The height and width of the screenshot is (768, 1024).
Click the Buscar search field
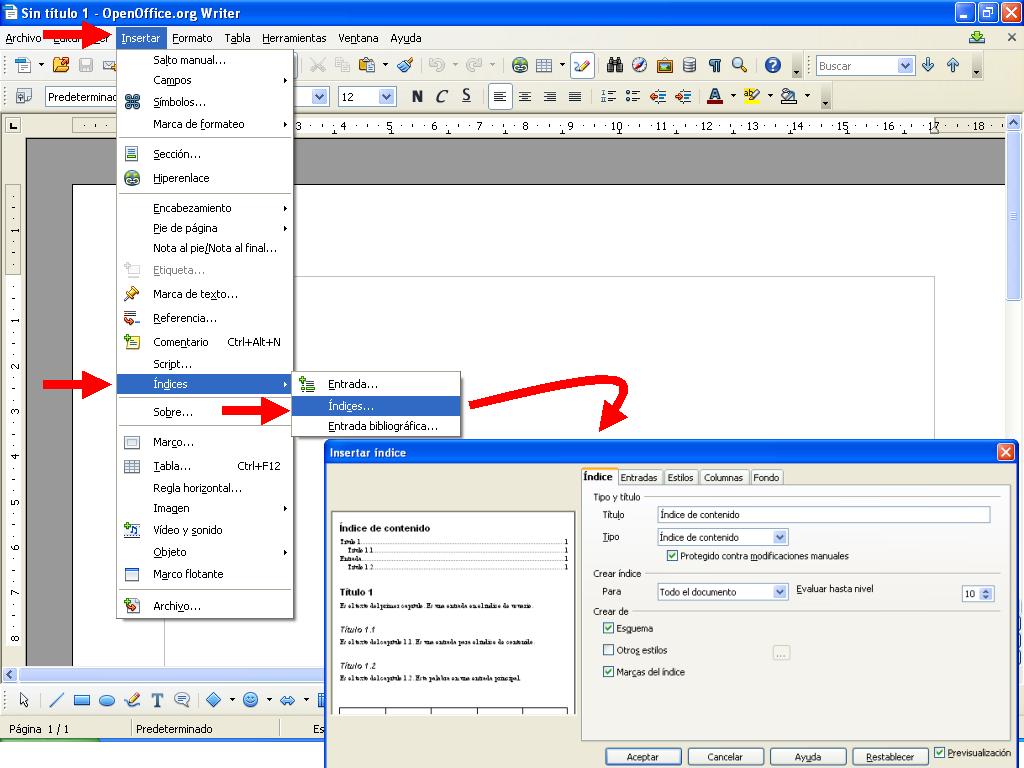click(x=857, y=65)
